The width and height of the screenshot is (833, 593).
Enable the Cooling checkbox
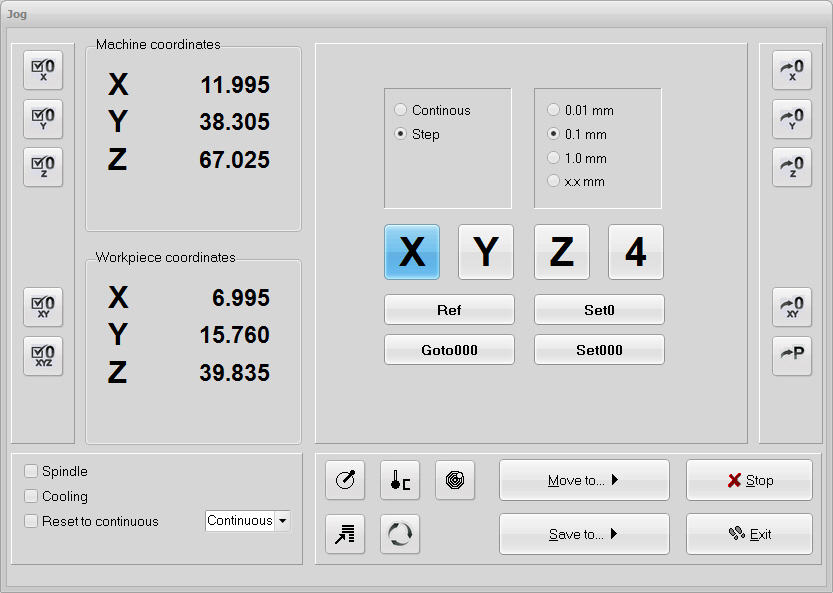point(32,496)
